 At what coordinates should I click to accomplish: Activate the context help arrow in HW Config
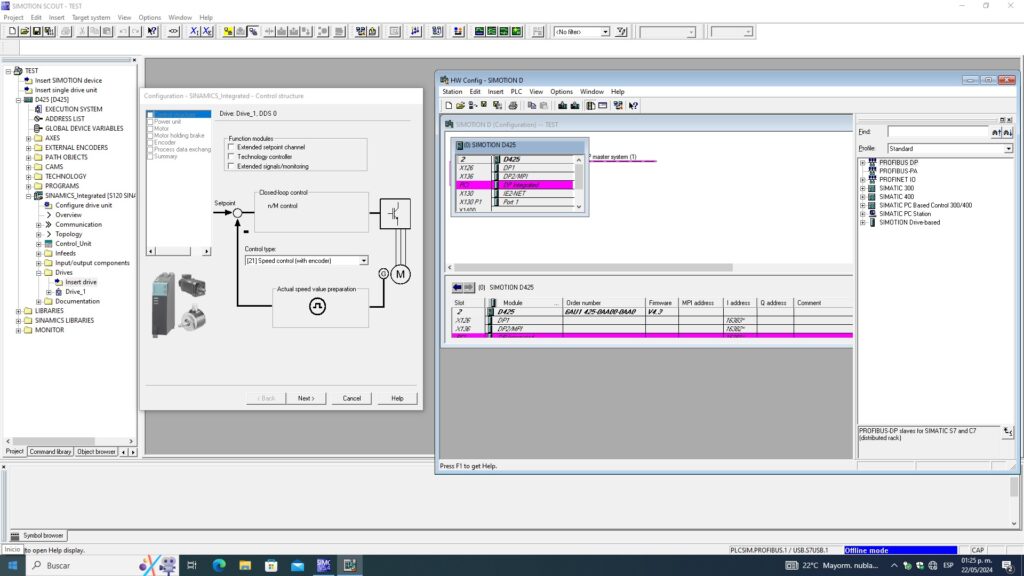pos(632,105)
